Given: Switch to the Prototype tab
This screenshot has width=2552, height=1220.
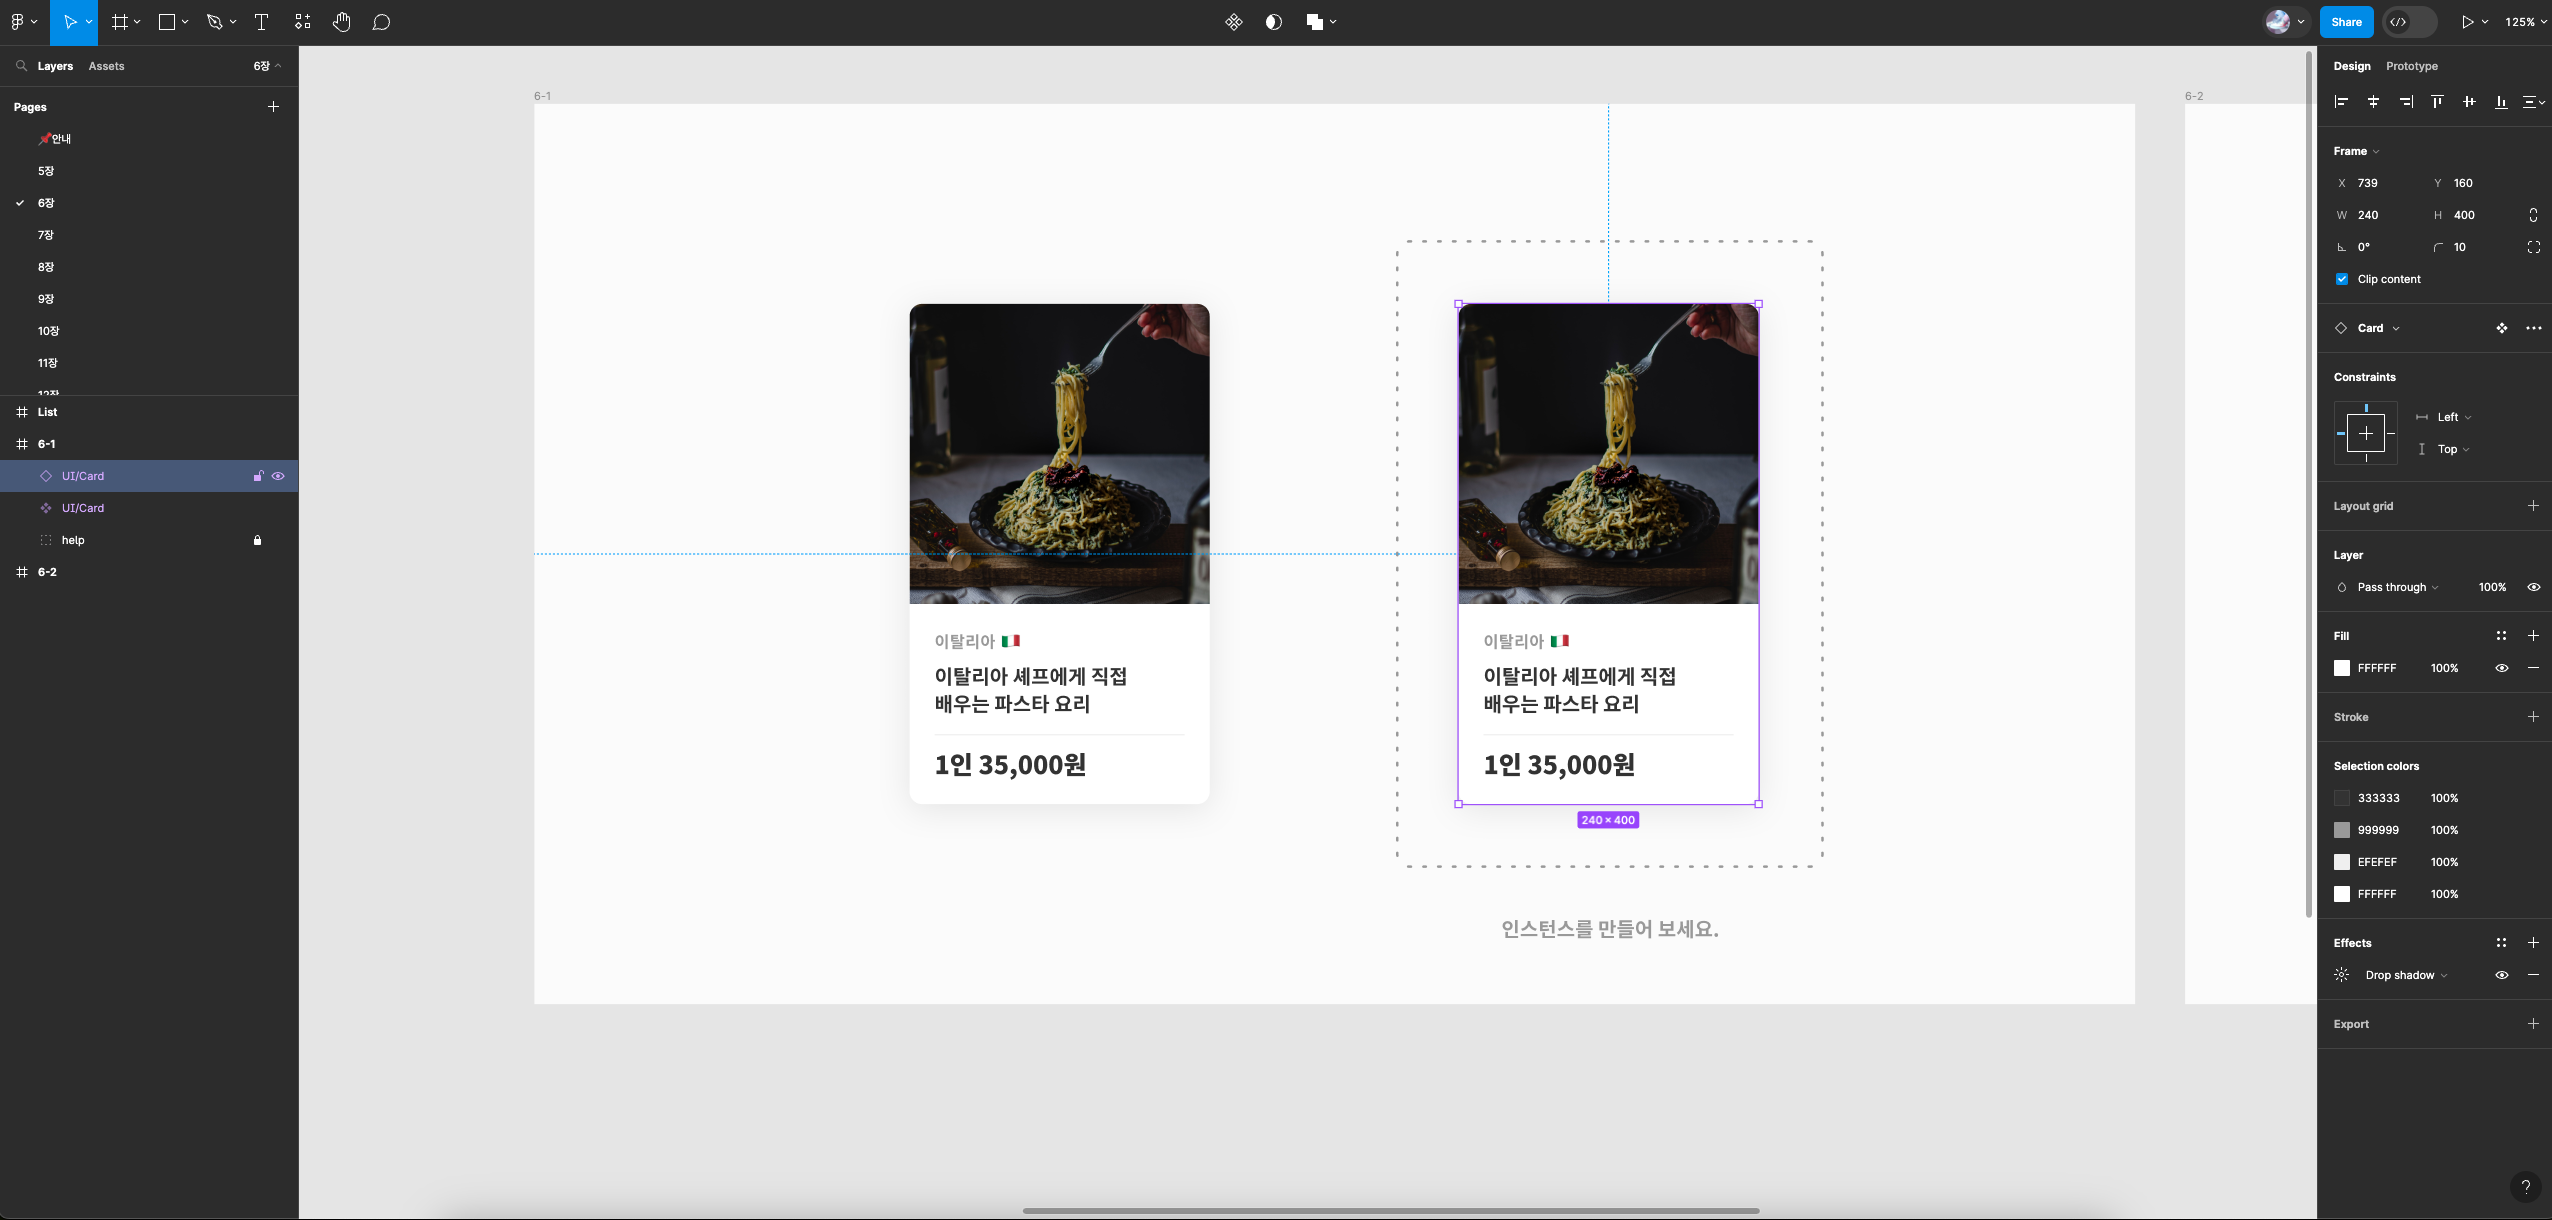Looking at the screenshot, I should (x=2411, y=66).
